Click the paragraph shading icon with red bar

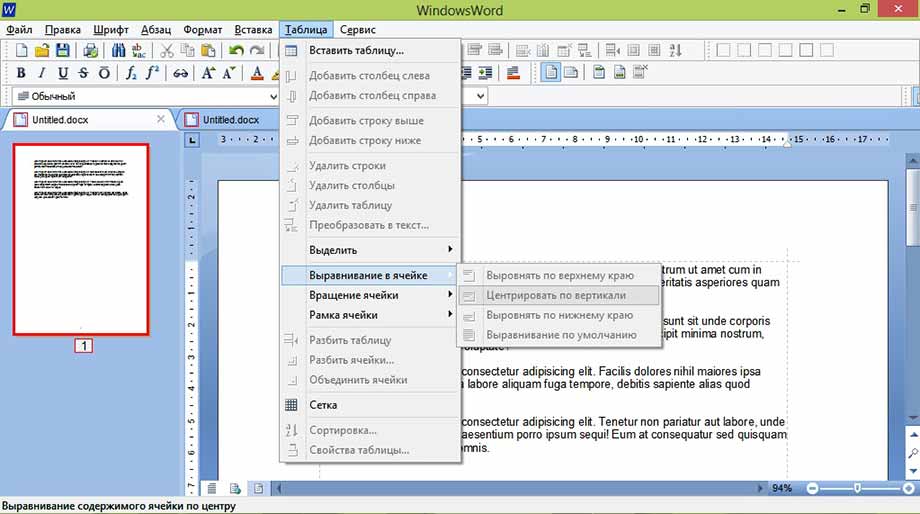513,73
